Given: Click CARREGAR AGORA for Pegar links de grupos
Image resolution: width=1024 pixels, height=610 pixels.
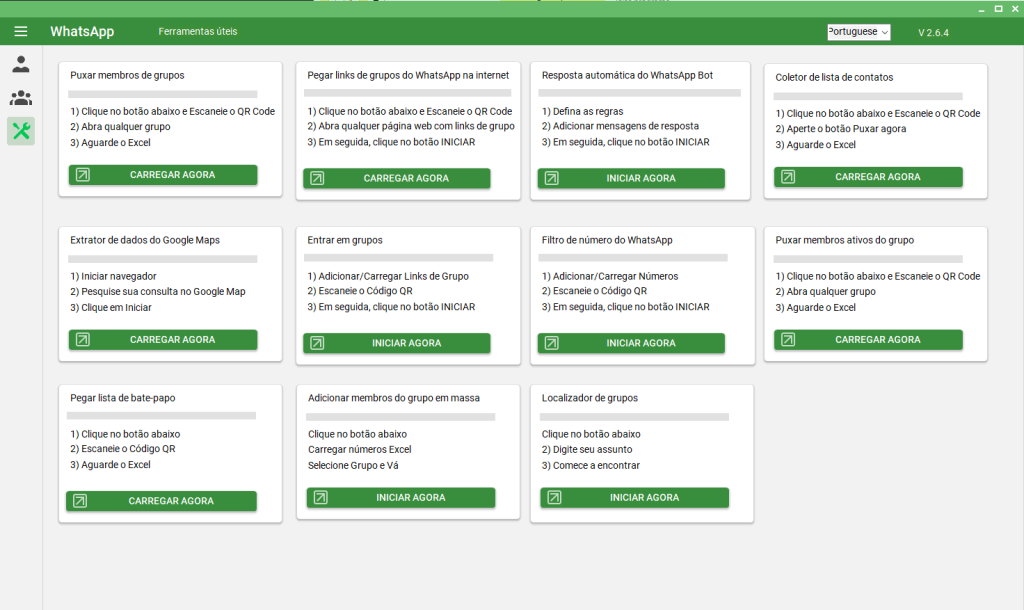Looking at the screenshot, I should (x=396, y=178).
